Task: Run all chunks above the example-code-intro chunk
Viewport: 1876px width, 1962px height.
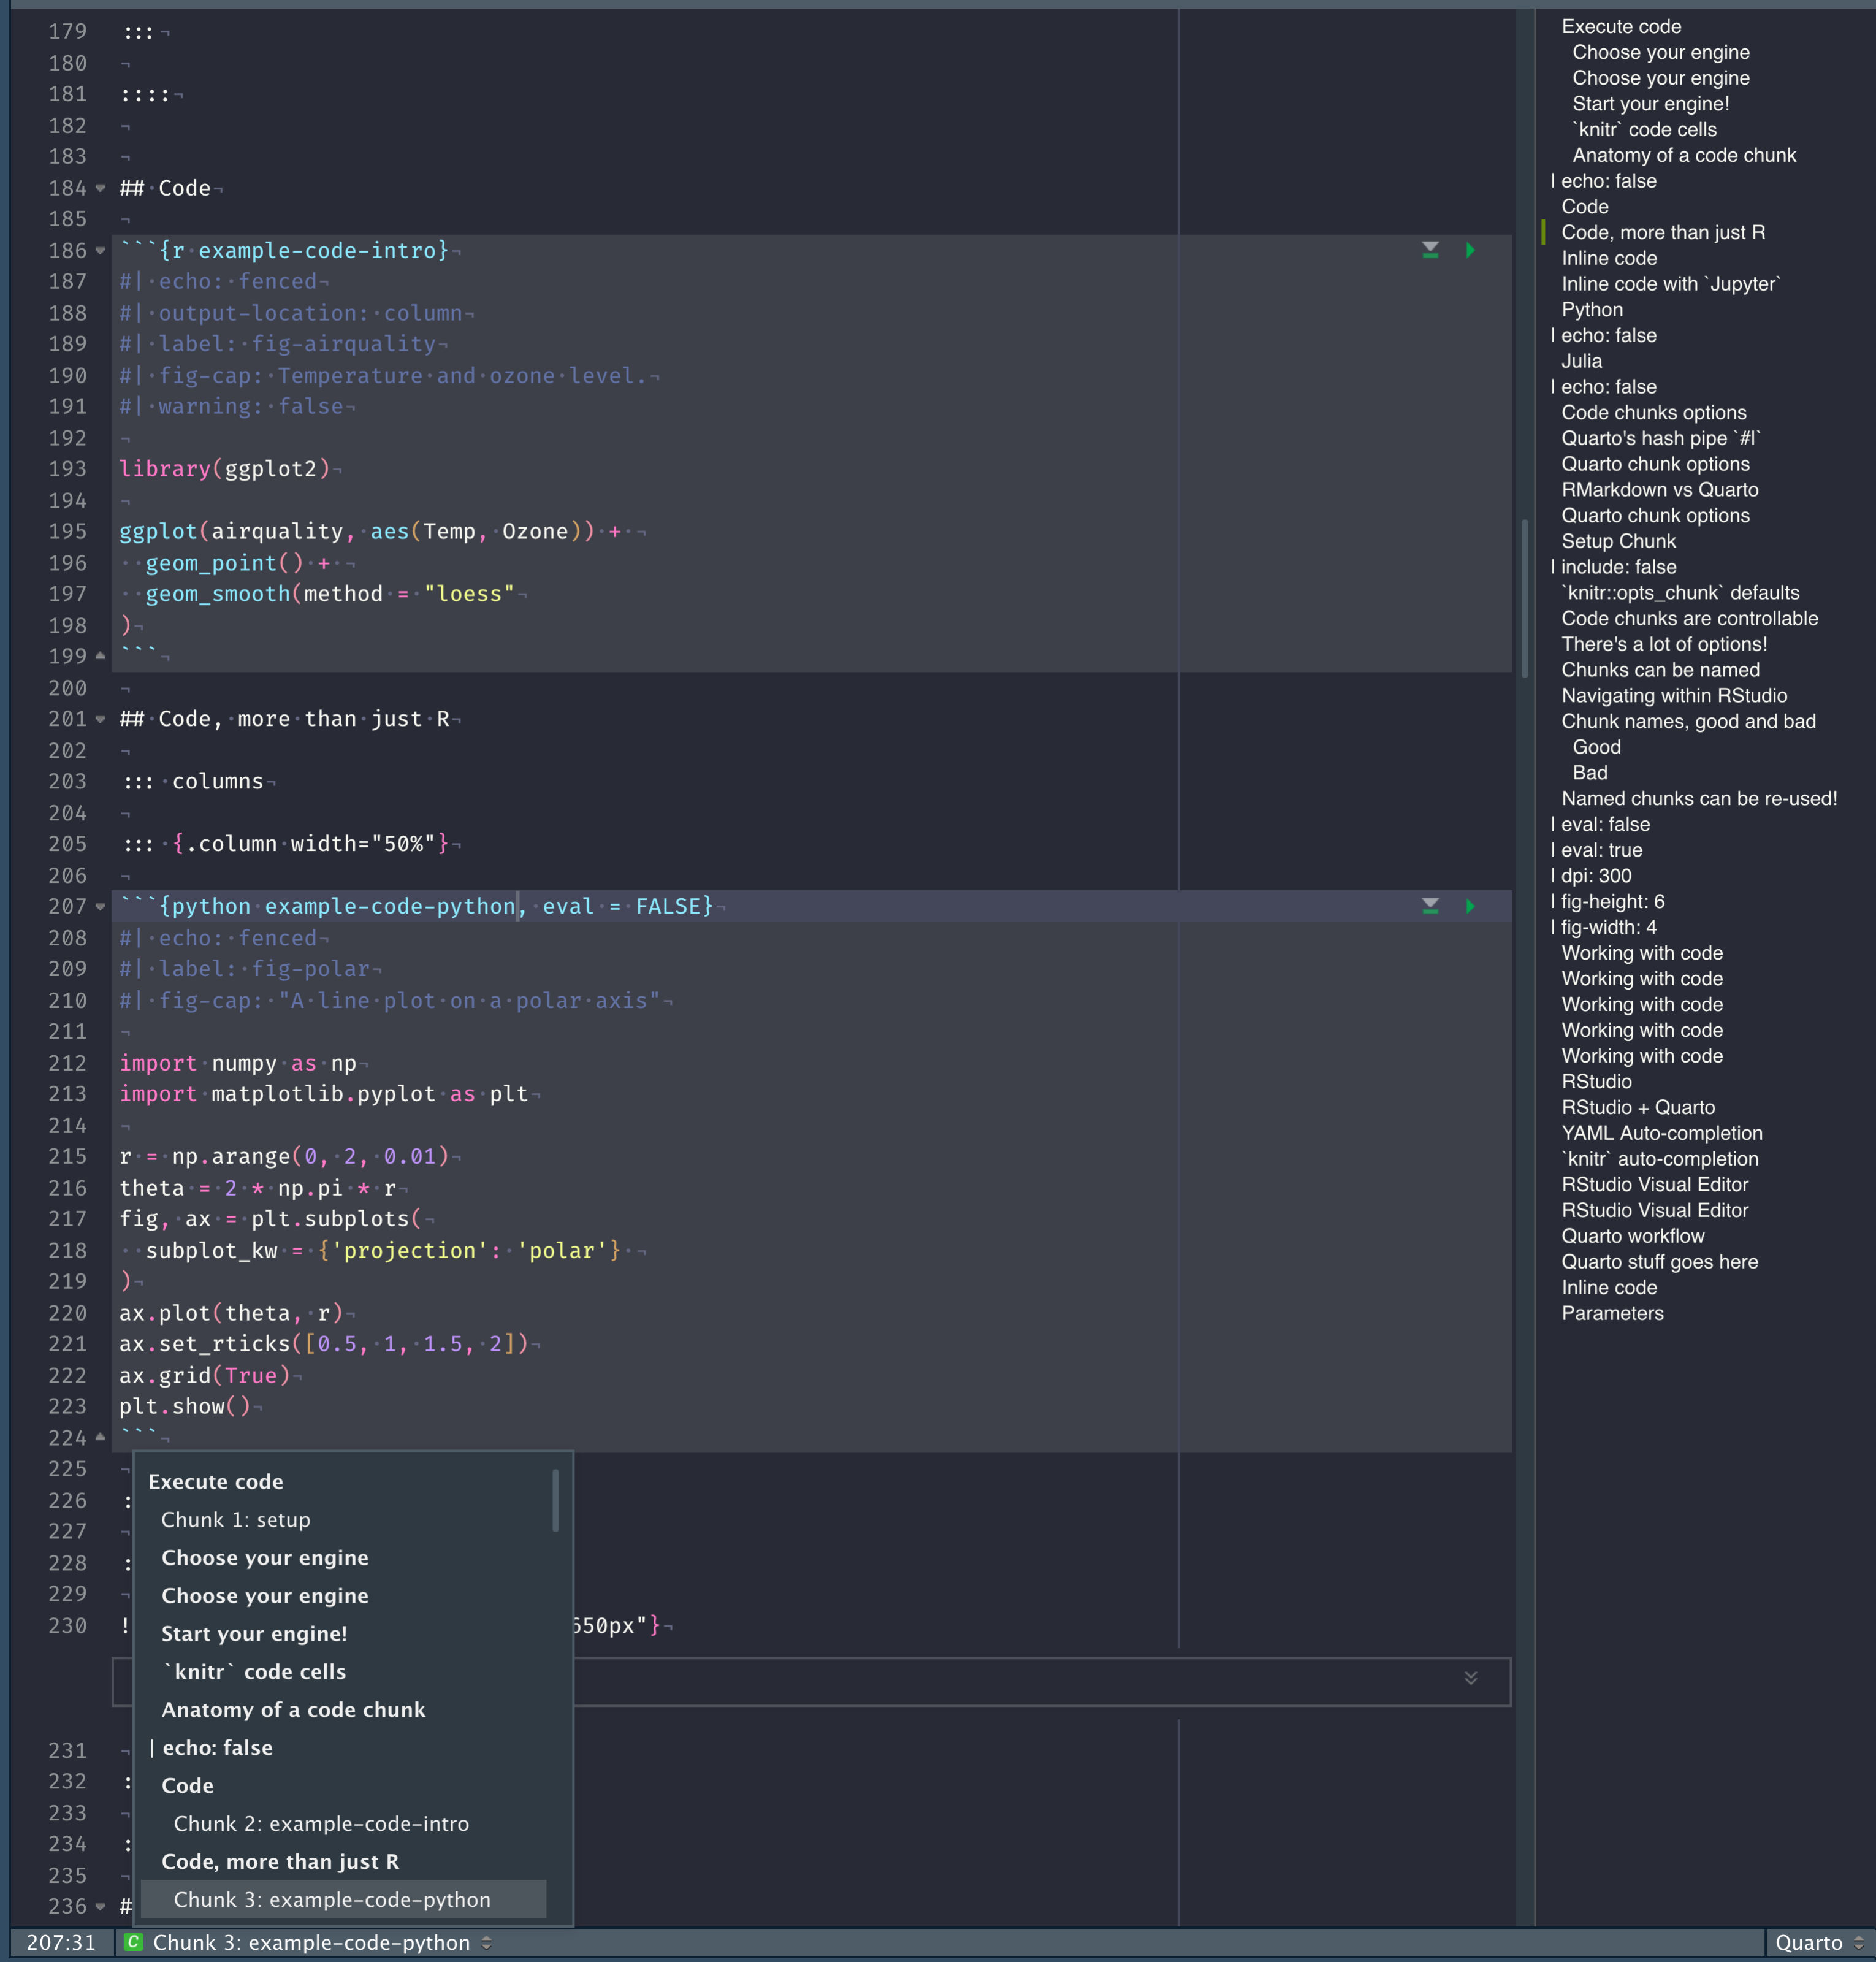Action: click(x=1431, y=250)
